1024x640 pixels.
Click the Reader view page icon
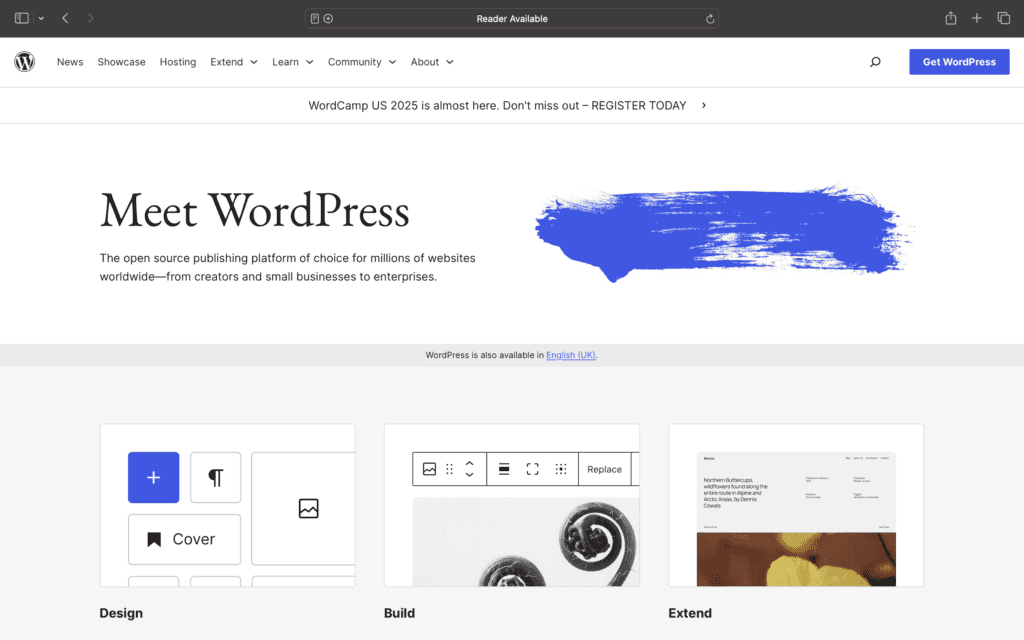coord(315,19)
